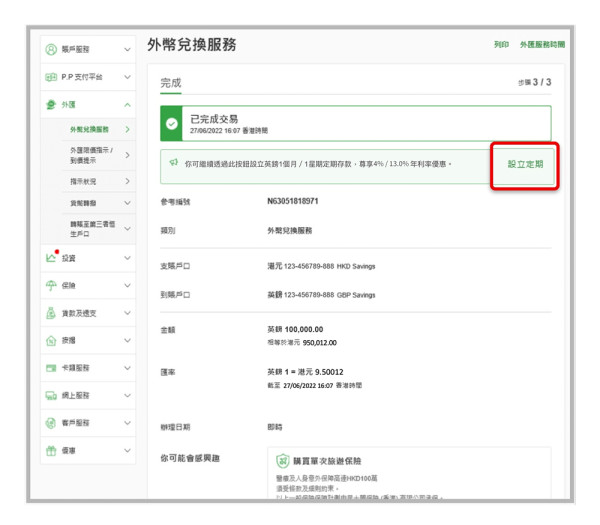The width and height of the screenshot is (600, 525).
Task: Click the 港元 123-456789-888 HKD Savings account
Action: click(321, 266)
